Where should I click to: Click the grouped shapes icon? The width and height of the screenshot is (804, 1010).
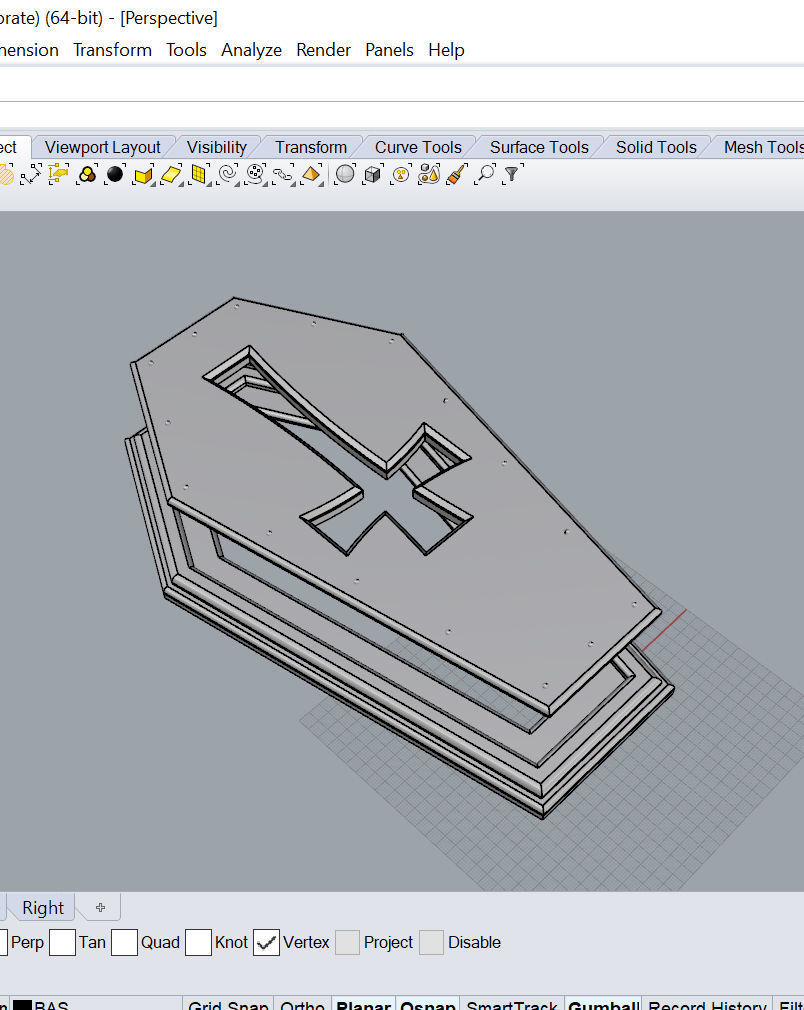coord(429,175)
